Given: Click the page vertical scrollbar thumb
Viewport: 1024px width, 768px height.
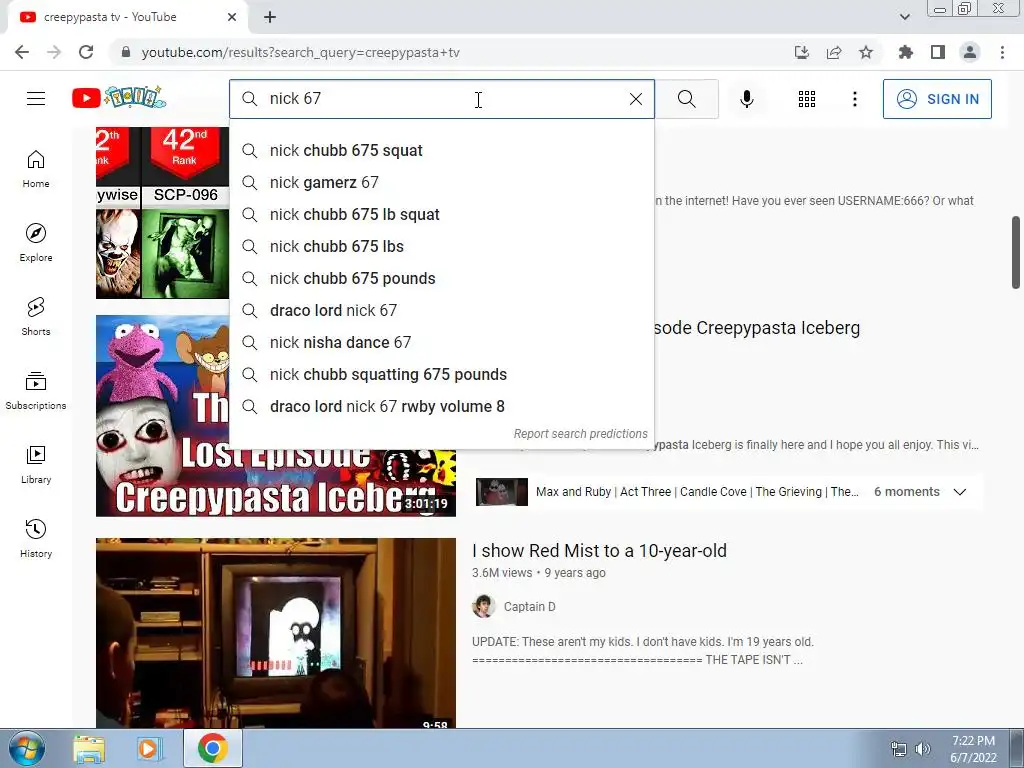Looking at the screenshot, I should click(x=1016, y=252).
